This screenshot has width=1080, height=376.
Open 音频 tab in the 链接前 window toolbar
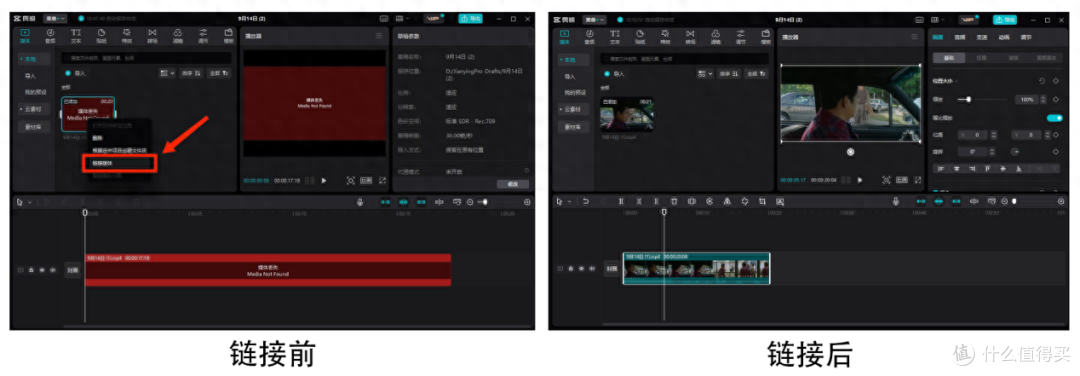(50, 36)
